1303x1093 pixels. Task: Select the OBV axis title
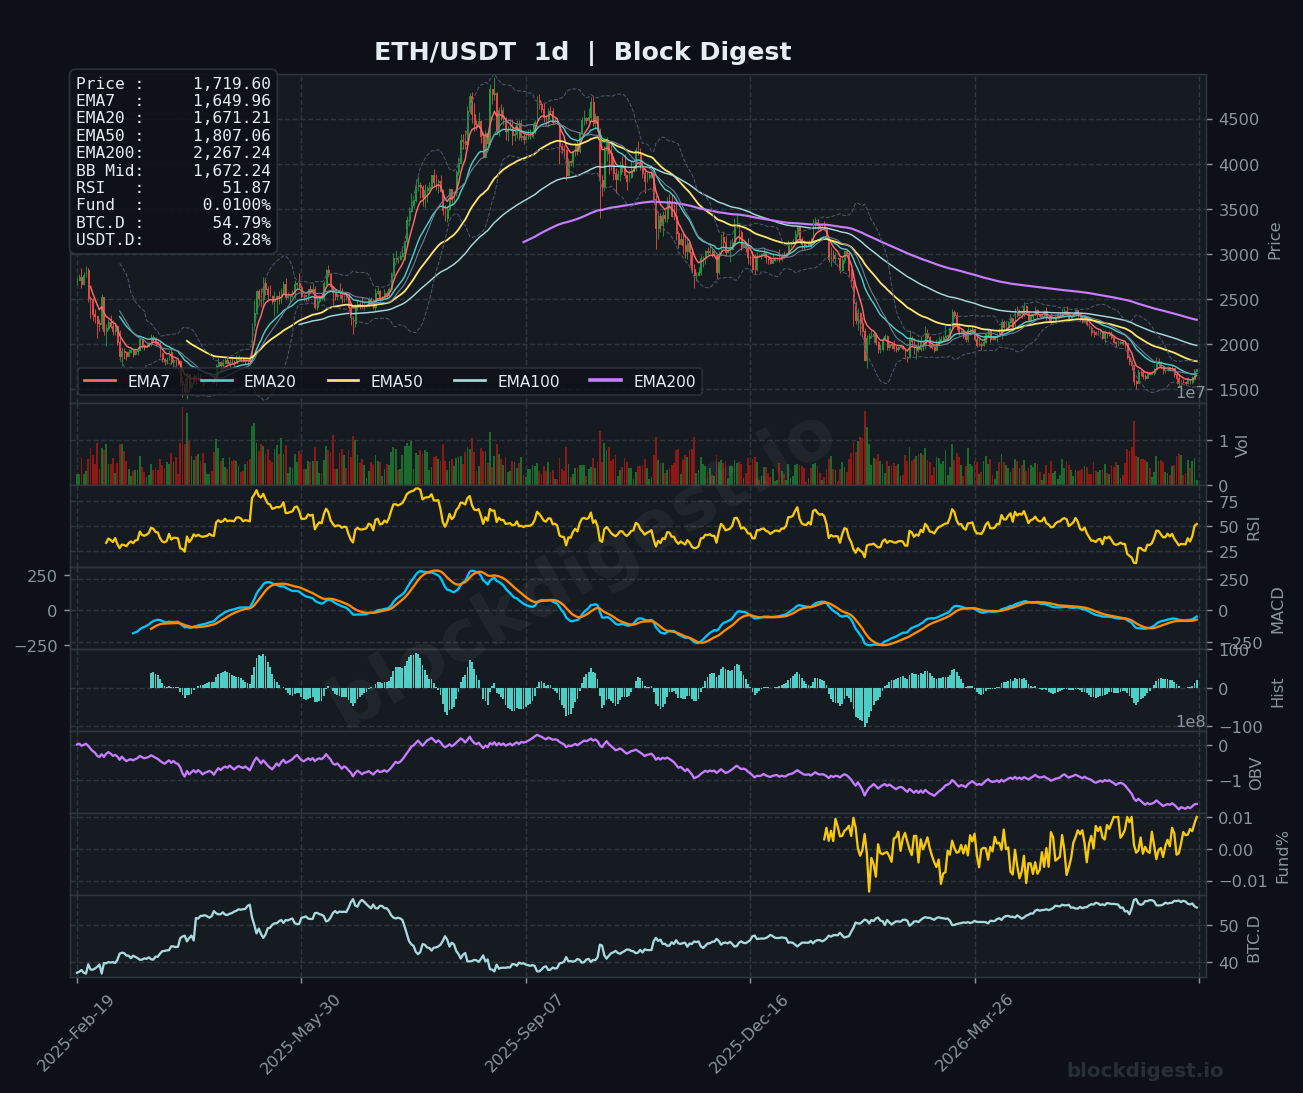(1256, 774)
